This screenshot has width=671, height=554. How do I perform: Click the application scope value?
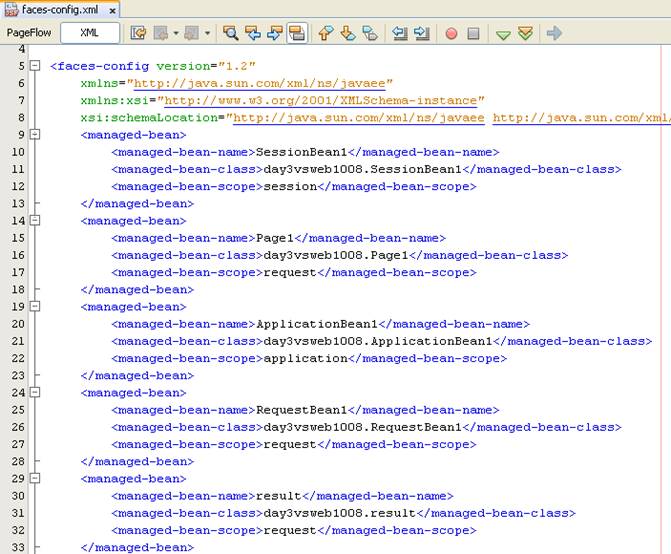306,358
